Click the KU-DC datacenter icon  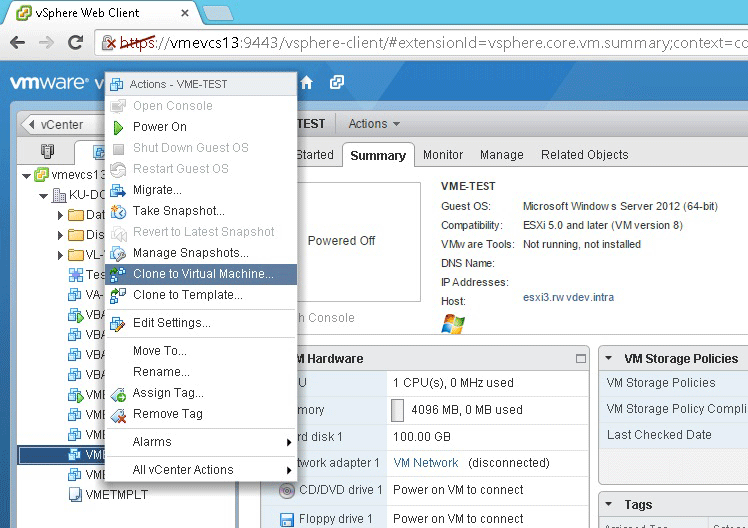coord(59,195)
